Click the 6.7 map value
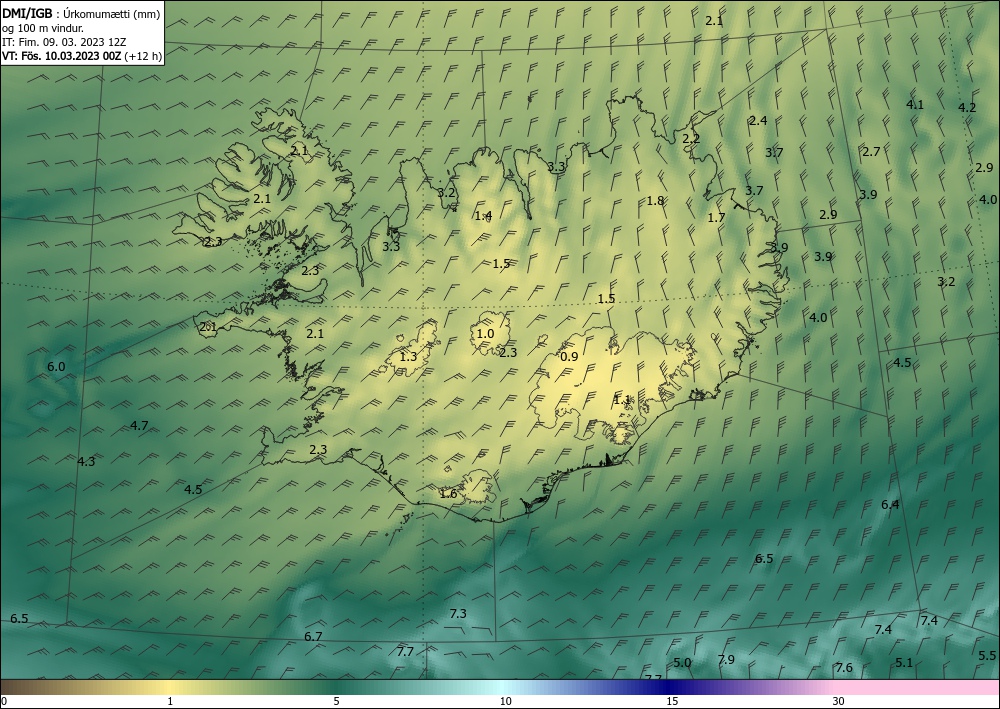The height and width of the screenshot is (709, 1000). click(x=313, y=636)
